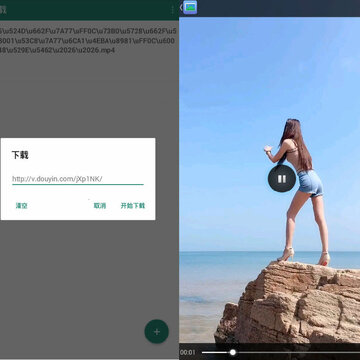Screen dimensions: 360x360
Task: Clear the URL with the 清空 button
Action: pyautogui.click(x=21, y=206)
